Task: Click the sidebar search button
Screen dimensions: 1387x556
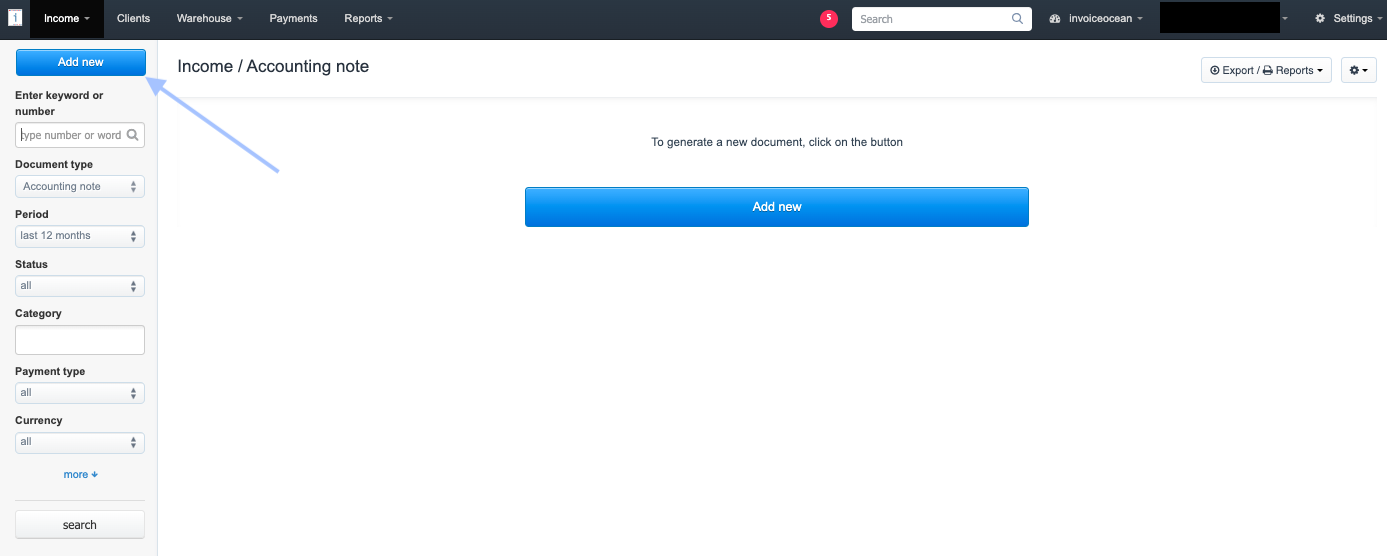Action: click(80, 525)
